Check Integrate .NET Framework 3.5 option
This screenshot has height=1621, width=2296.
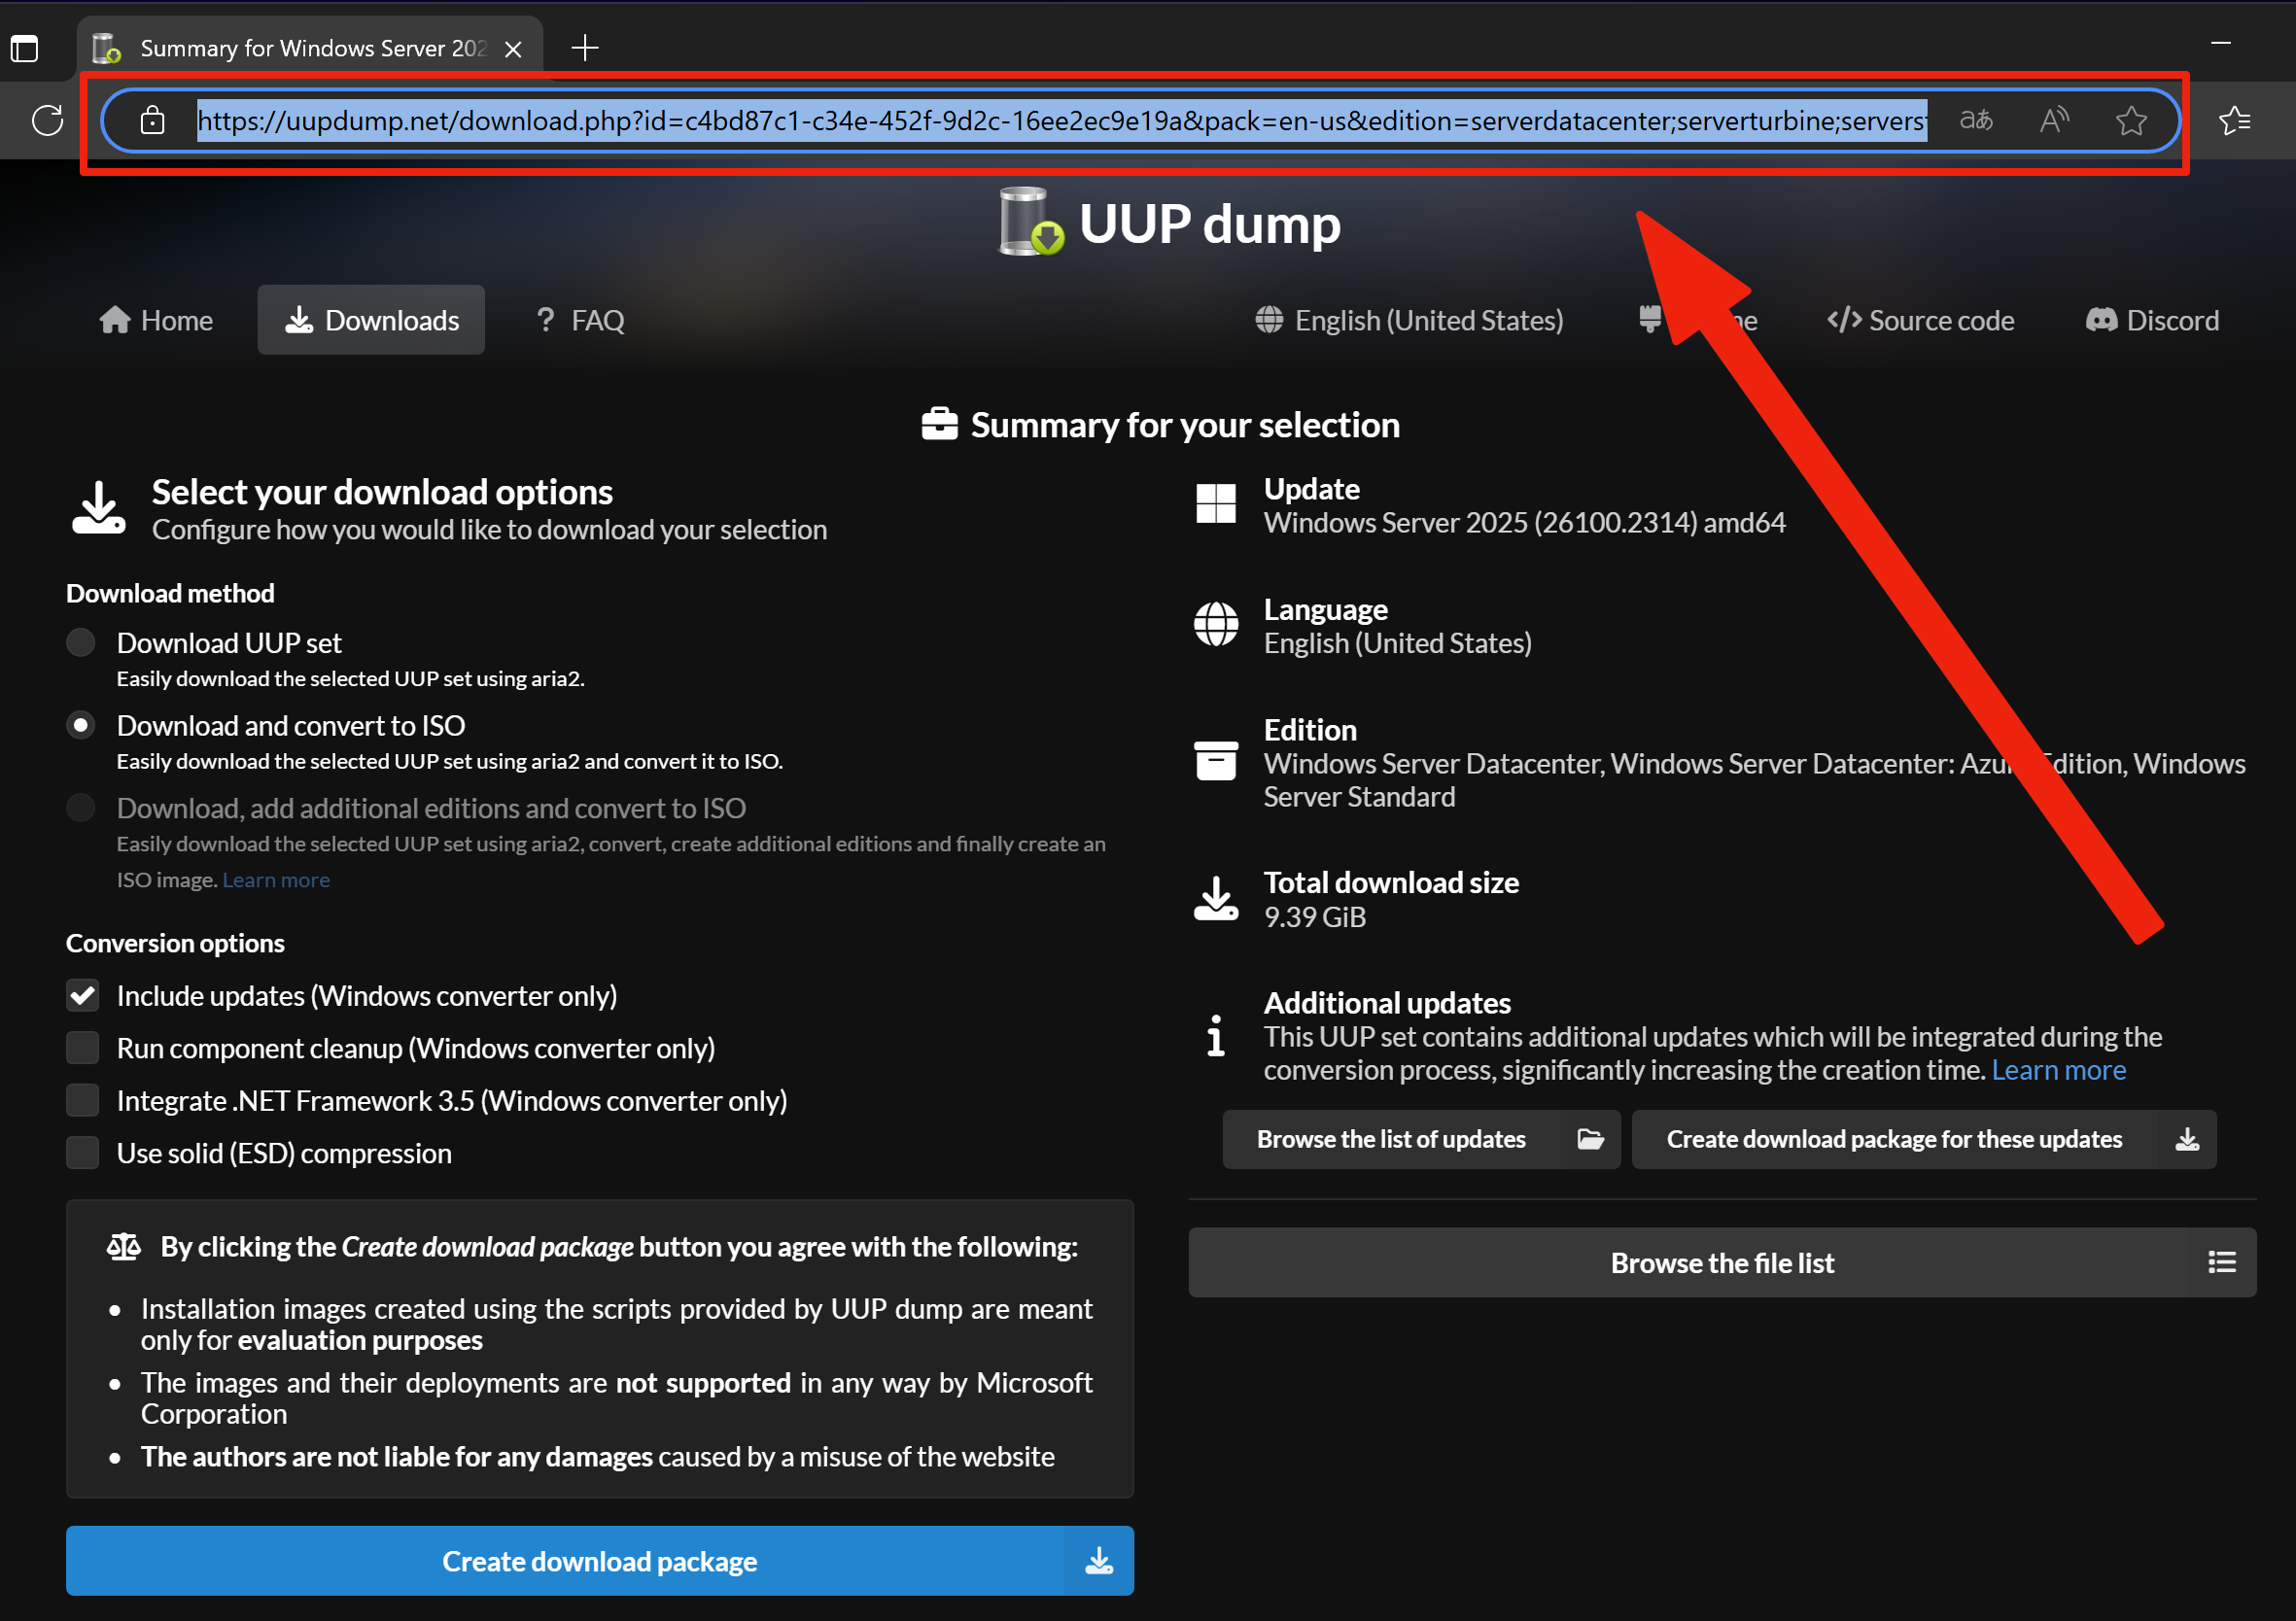(83, 1100)
